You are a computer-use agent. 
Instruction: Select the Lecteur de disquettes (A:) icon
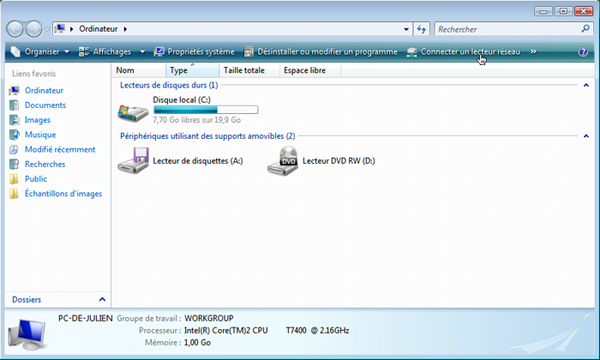(133, 161)
